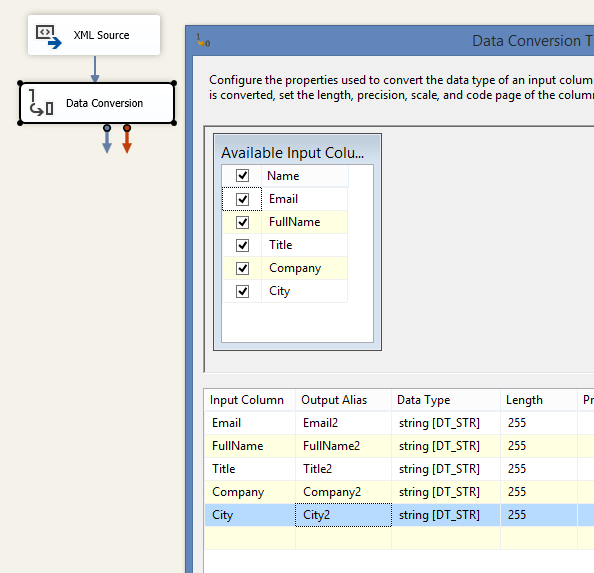Image resolution: width=594 pixels, height=573 pixels.
Task: Click the Name column header in available columns
Action: pyautogui.click(x=305, y=176)
